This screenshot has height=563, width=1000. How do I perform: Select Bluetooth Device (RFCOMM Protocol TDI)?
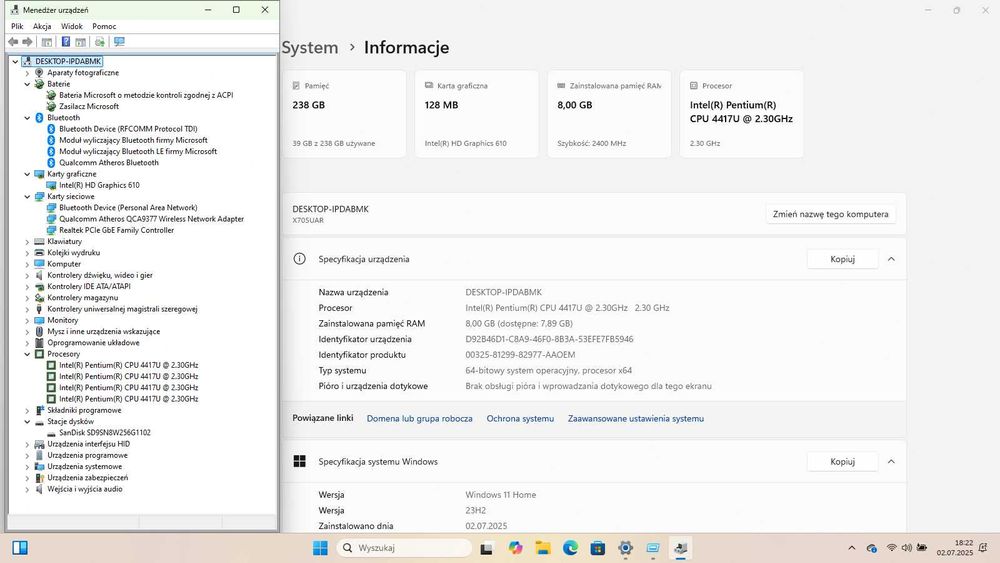coord(128,129)
